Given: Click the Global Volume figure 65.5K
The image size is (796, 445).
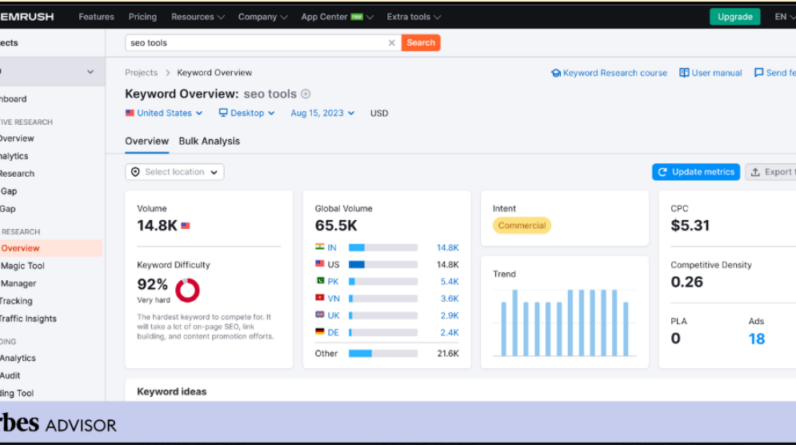Looking at the screenshot, I should pyautogui.click(x=336, y=225).
